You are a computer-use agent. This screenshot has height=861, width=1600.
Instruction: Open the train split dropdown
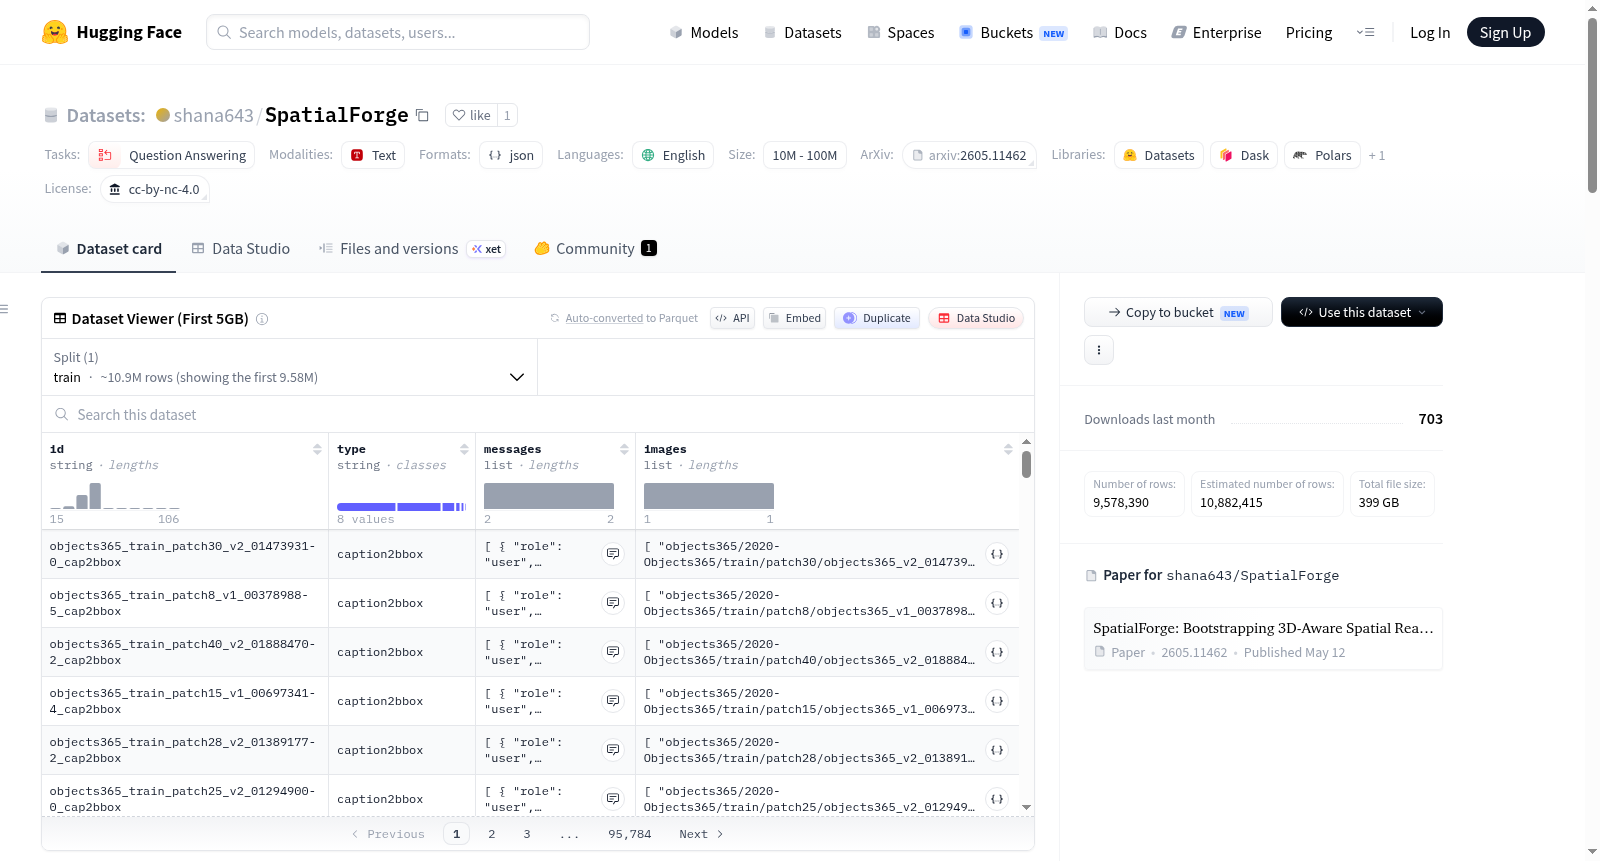[x=290, y=367]
